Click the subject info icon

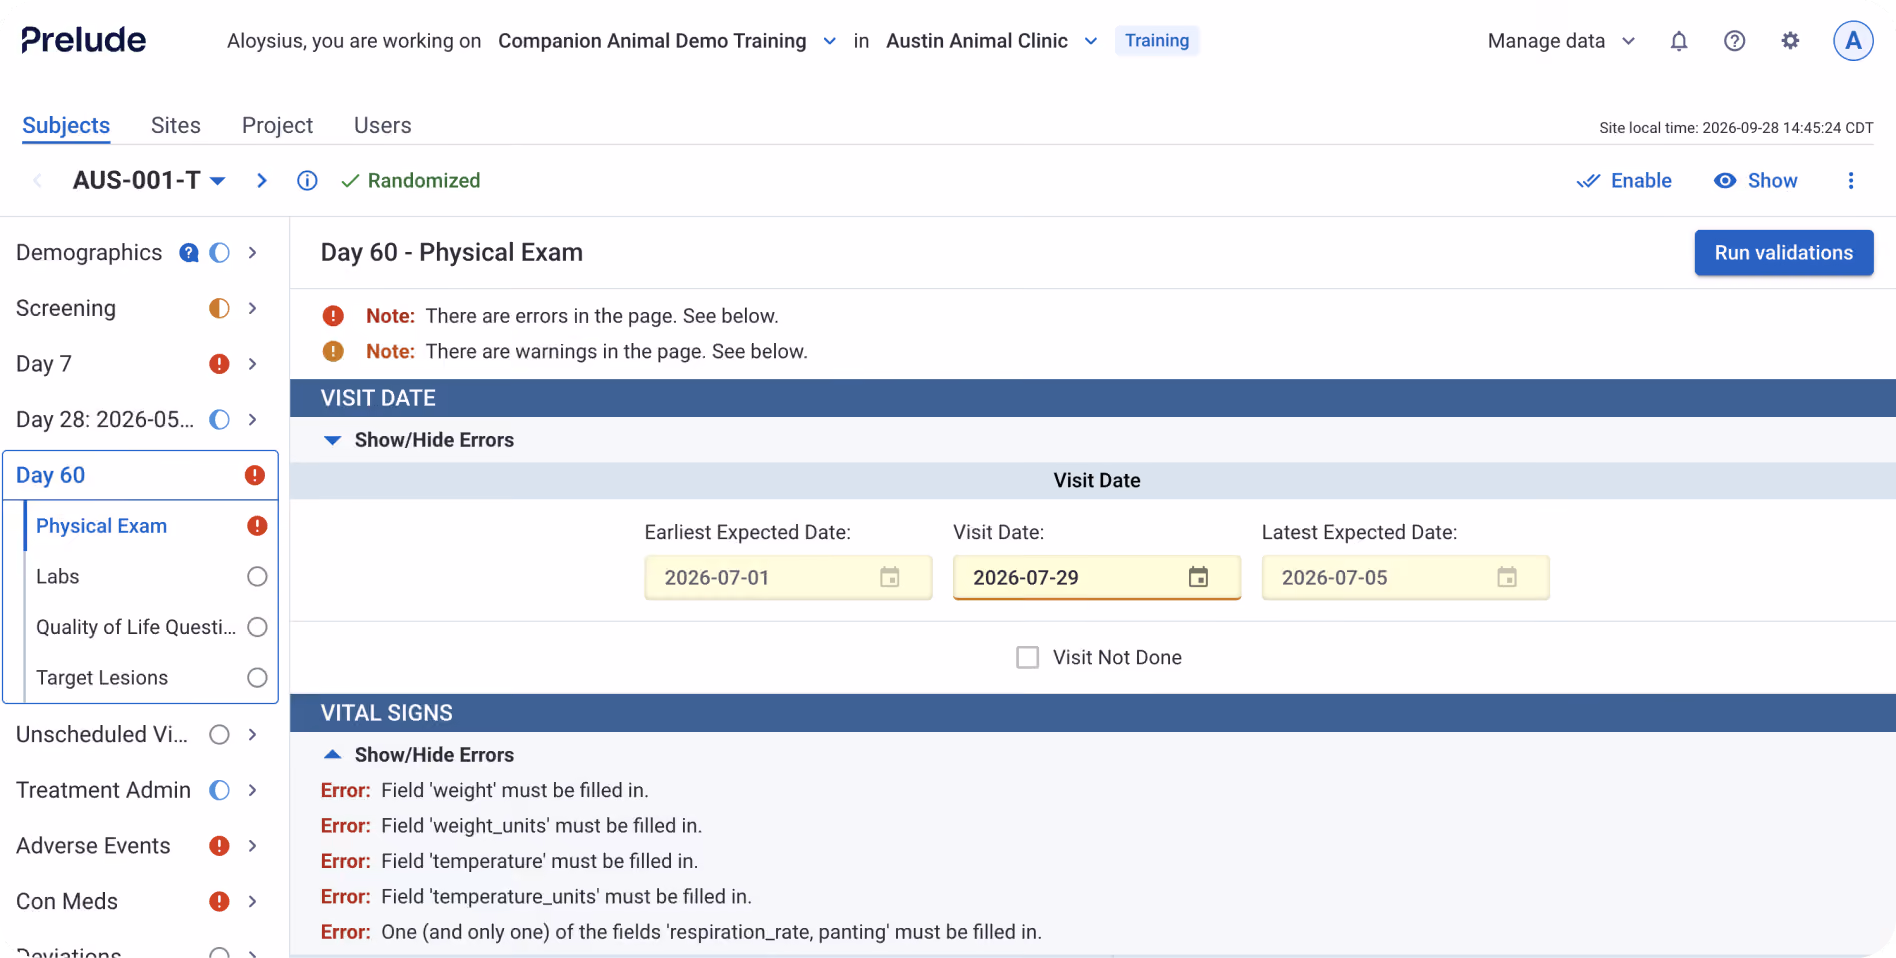307,181
